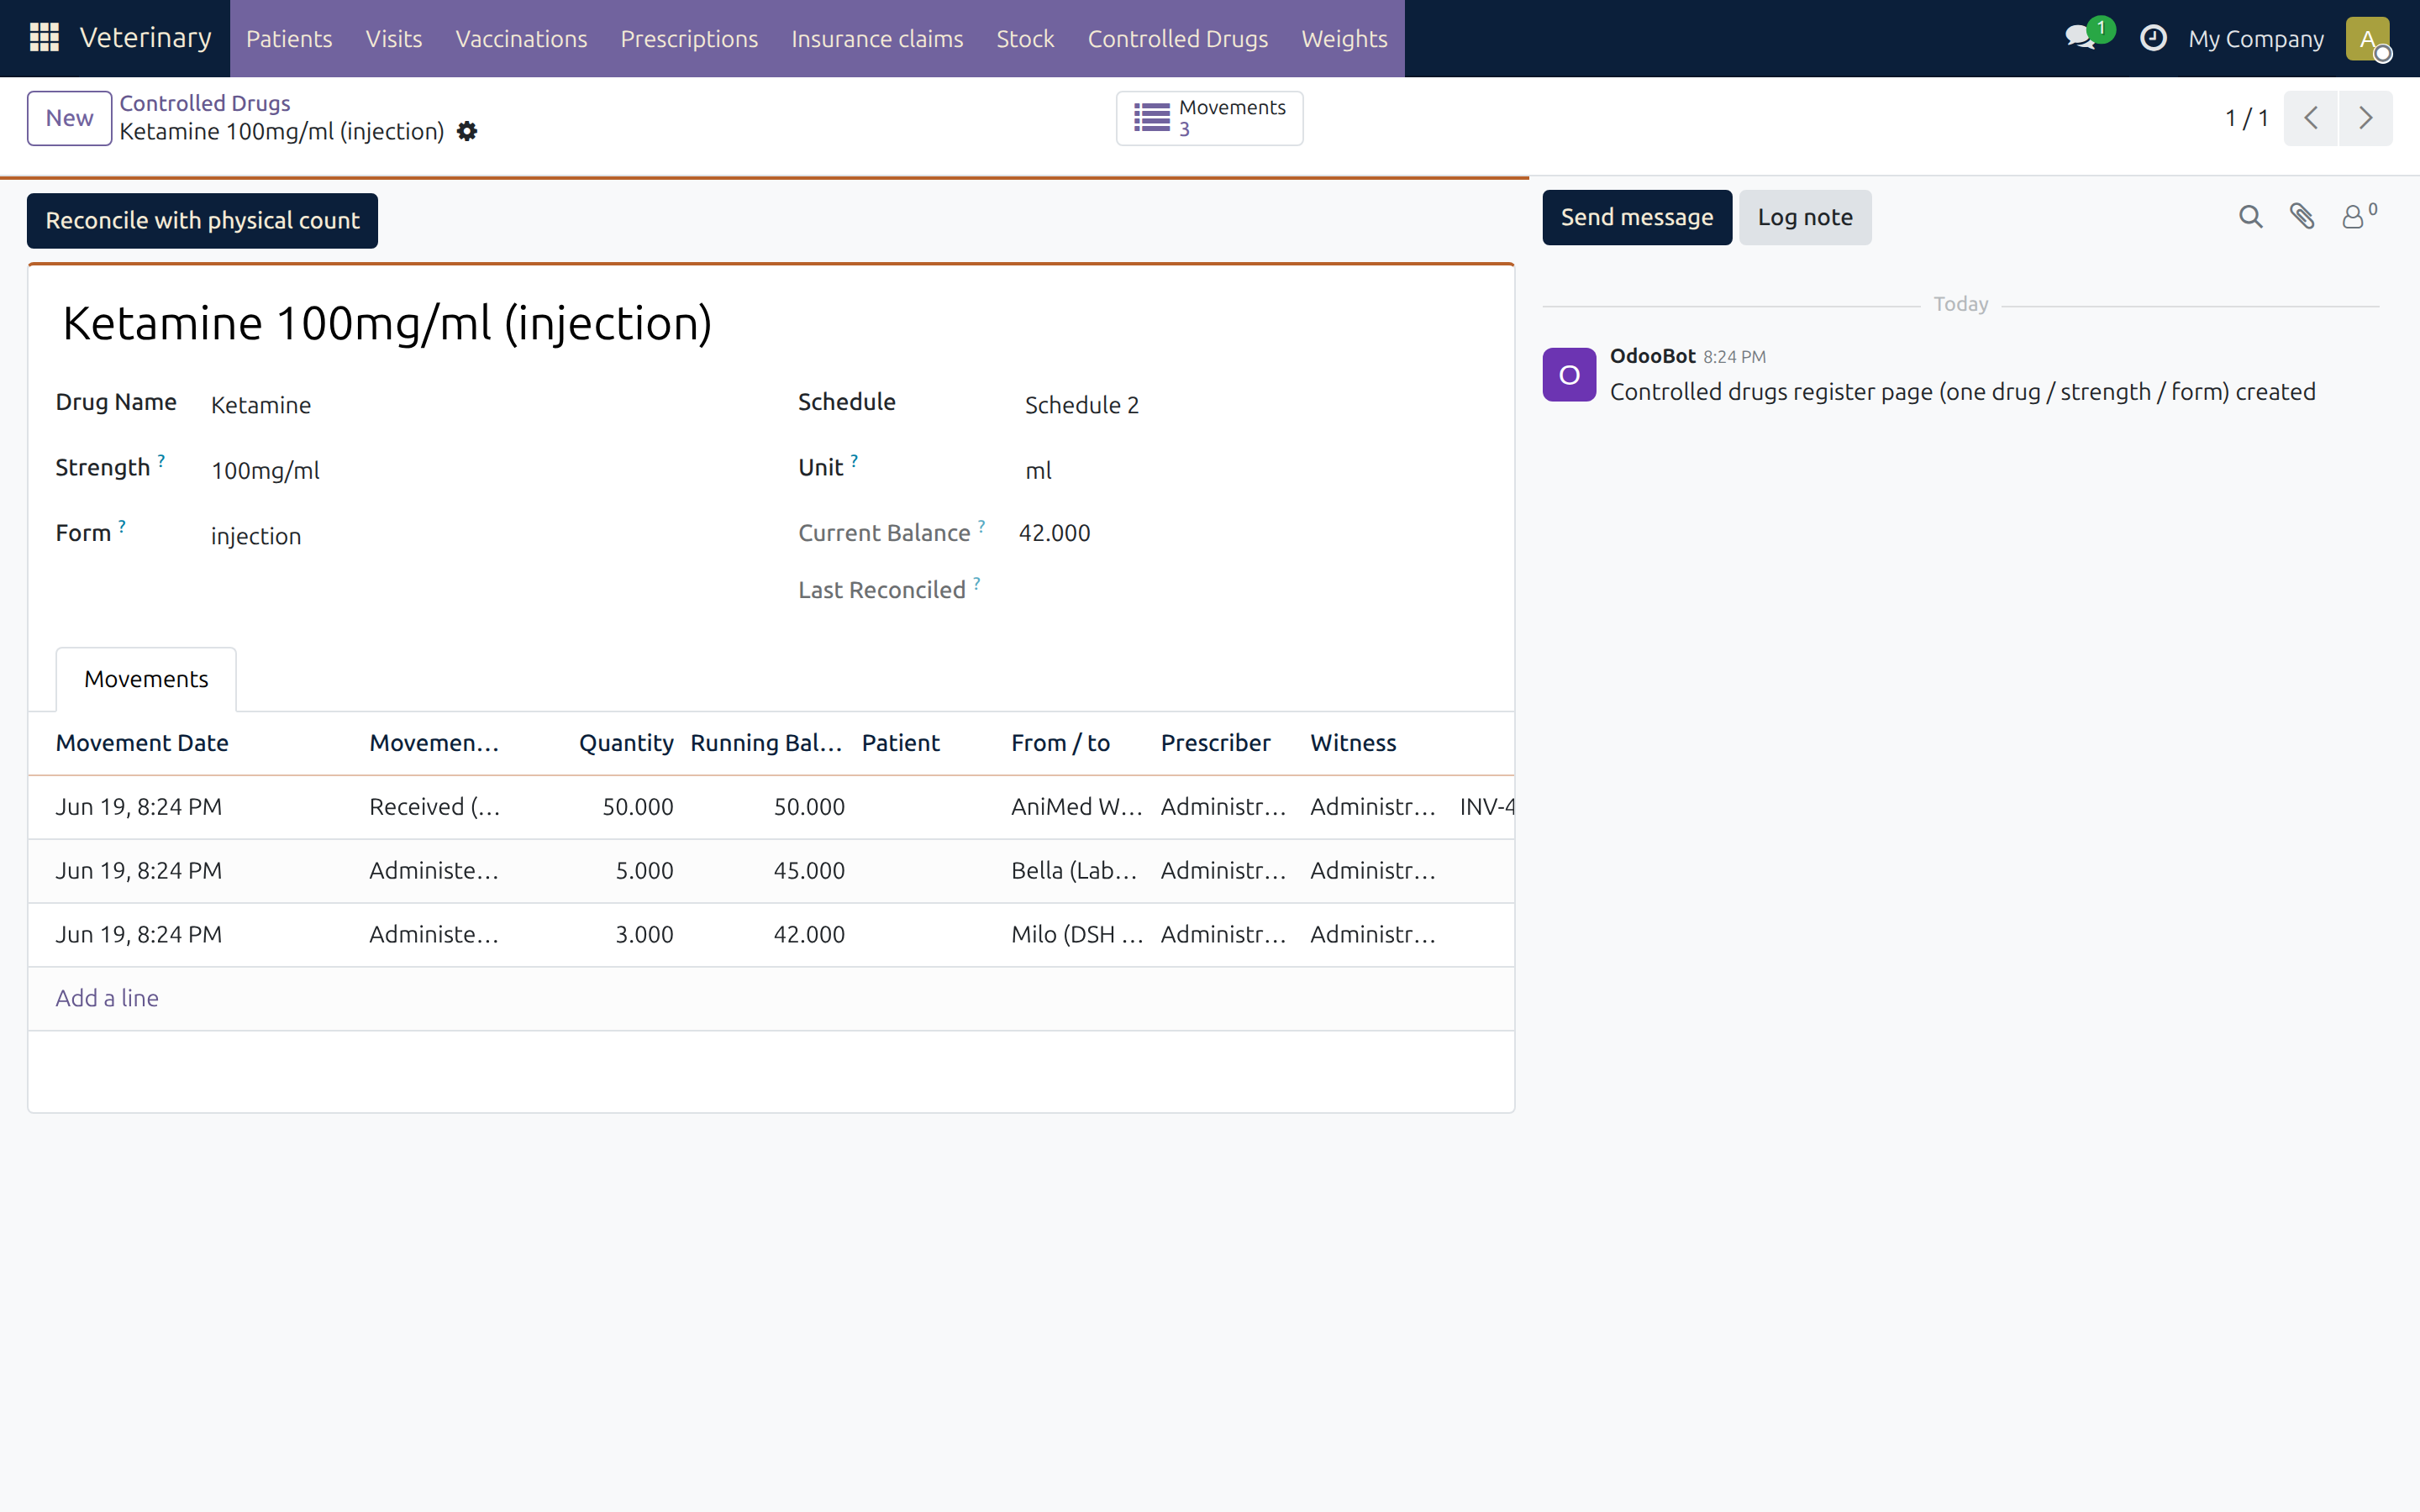Image resolution: width=2420 pixels, height=1512 pixels.
Task: Click the Current Balance value 42.000
Action: pos(1054,533)
